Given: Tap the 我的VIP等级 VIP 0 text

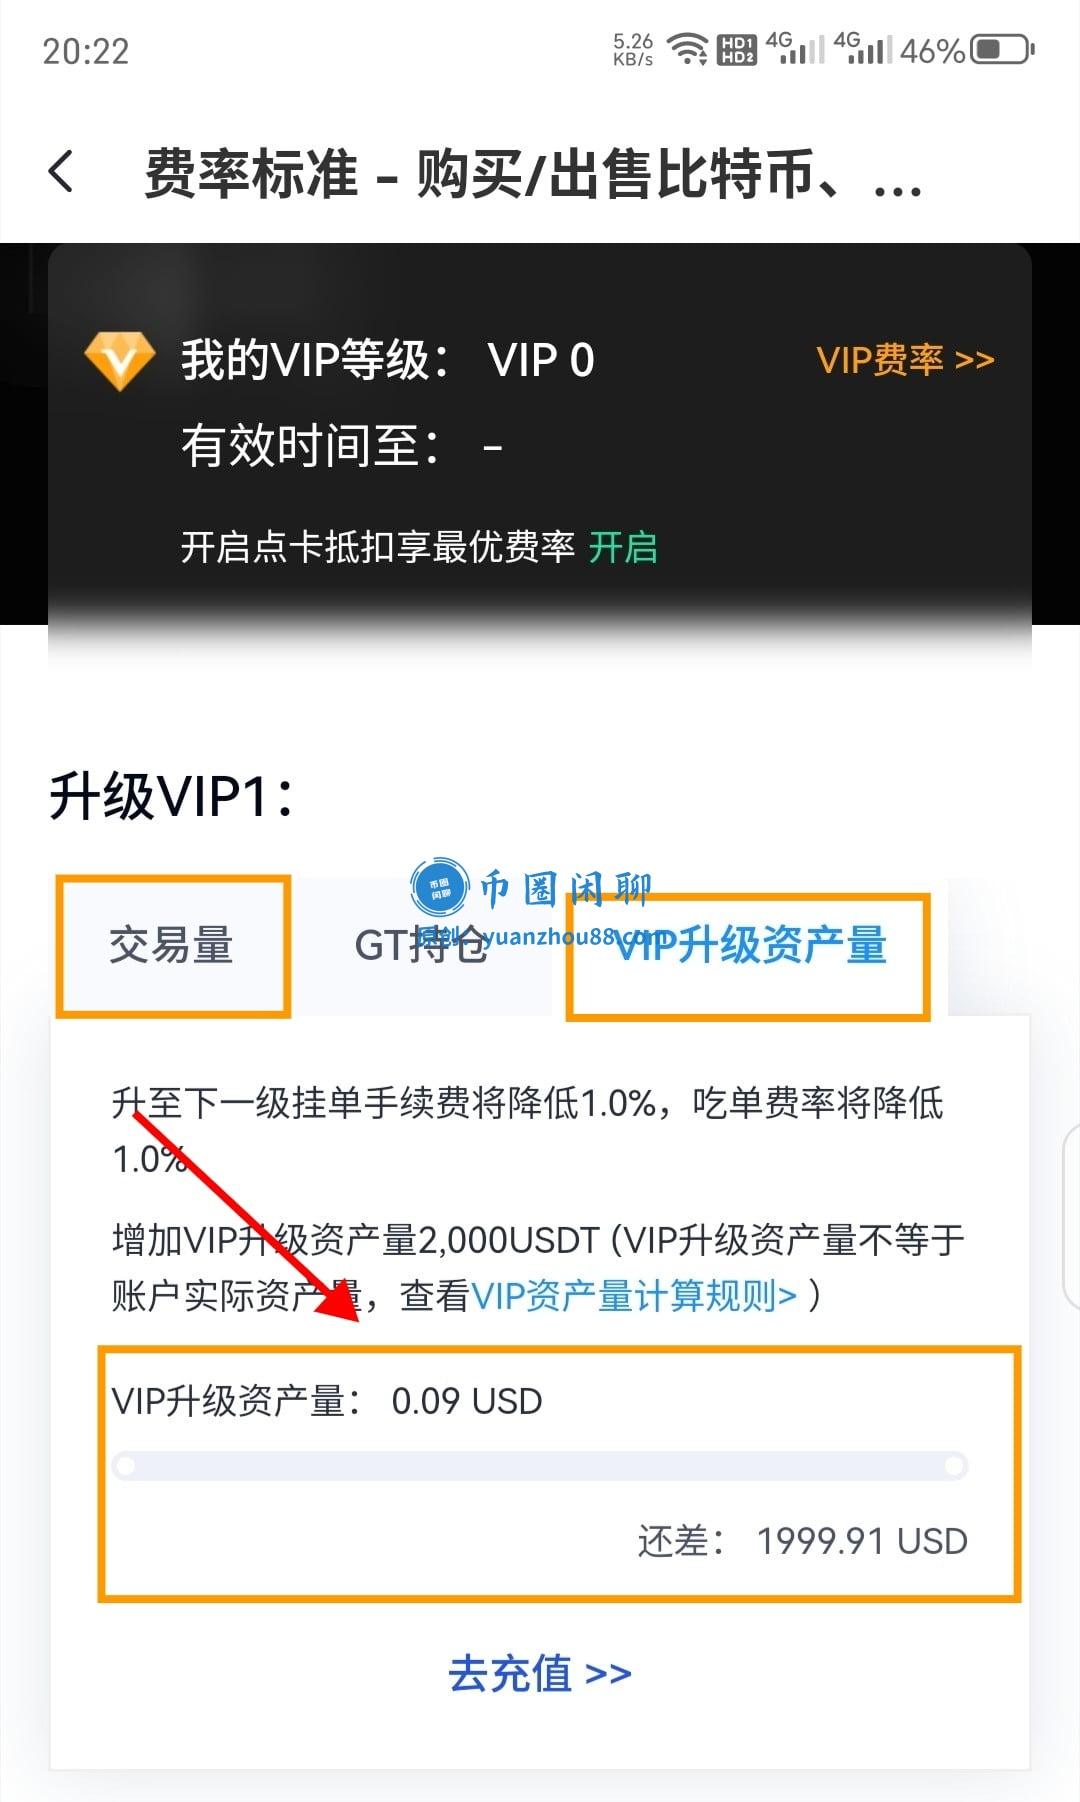Looking at the screenshot, I should pos(388,360).
